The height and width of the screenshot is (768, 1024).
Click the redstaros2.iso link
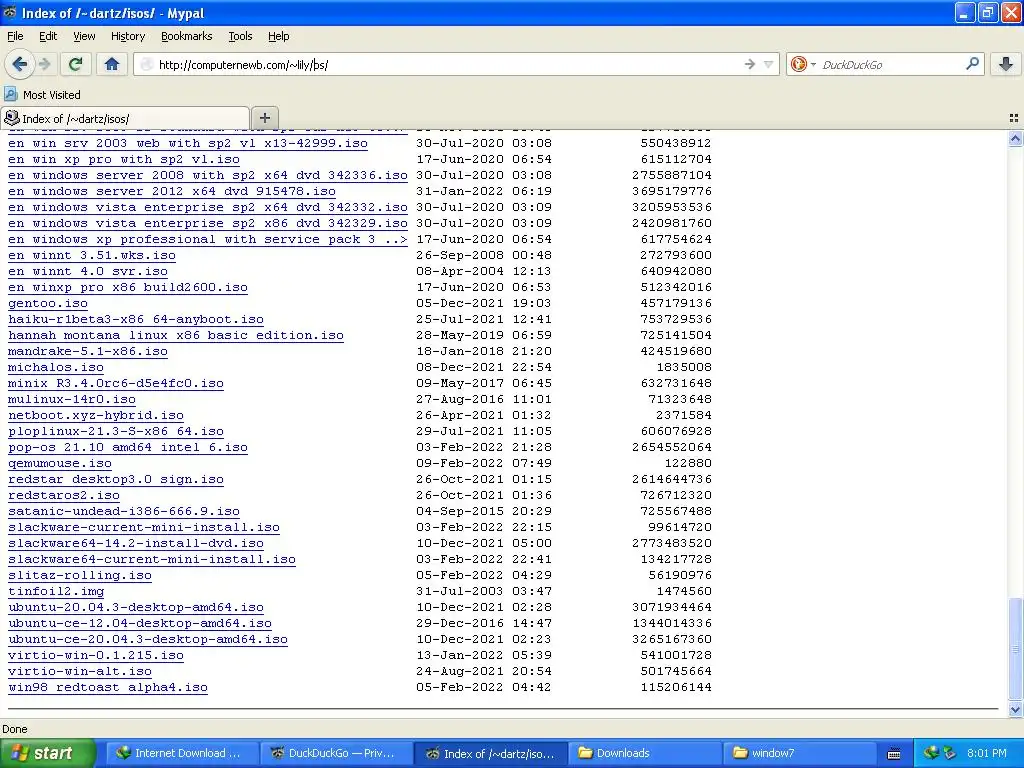point(63,495)
